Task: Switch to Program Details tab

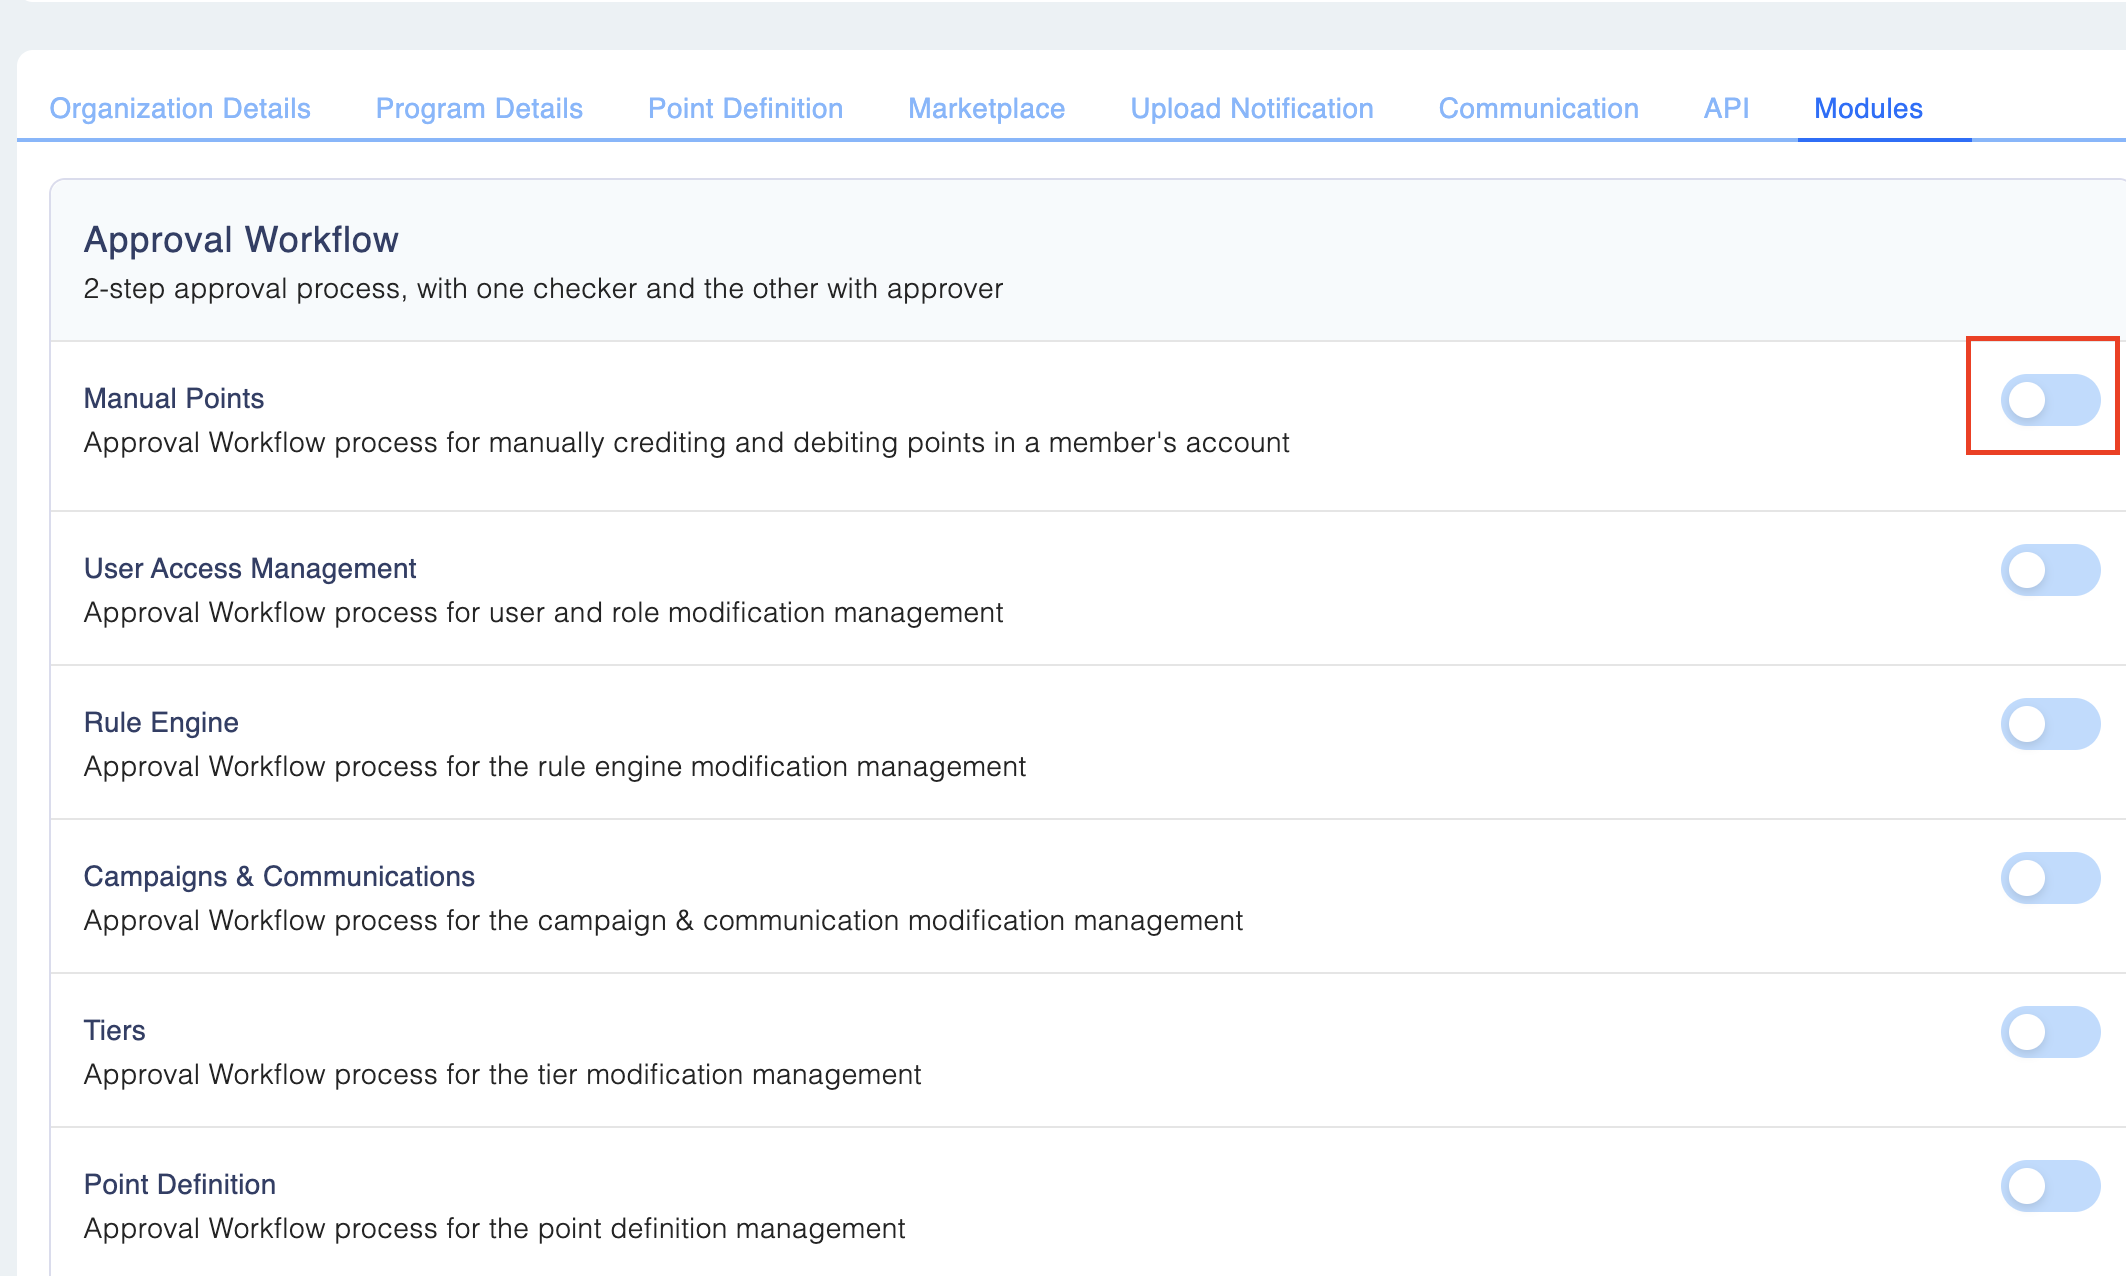Action: [x=479, y=108]
